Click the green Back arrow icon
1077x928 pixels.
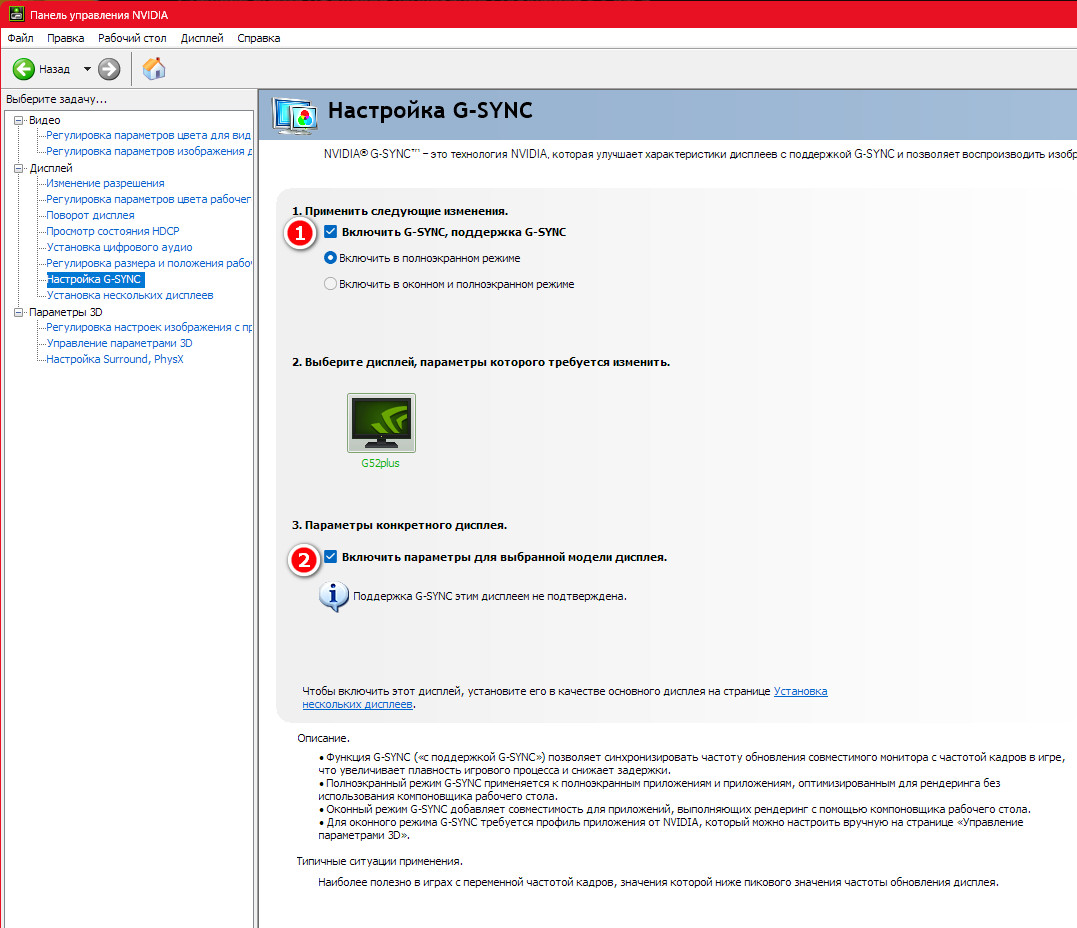24,69
